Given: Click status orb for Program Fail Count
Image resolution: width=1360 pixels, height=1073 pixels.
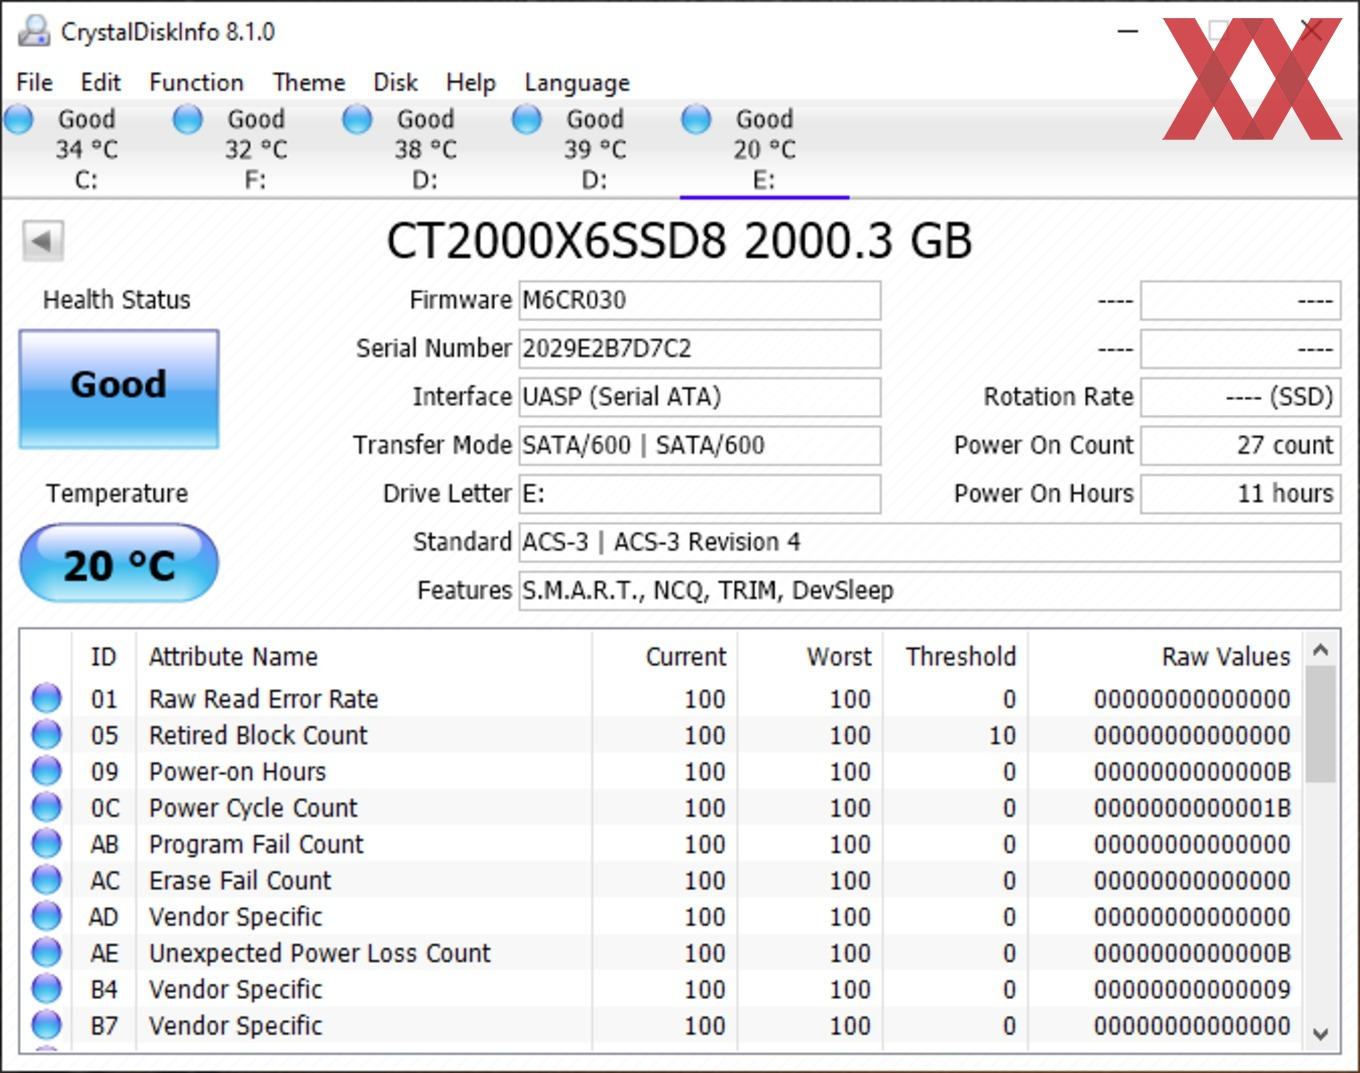Looking at the screenshot, I should click(x=46, y=843).
